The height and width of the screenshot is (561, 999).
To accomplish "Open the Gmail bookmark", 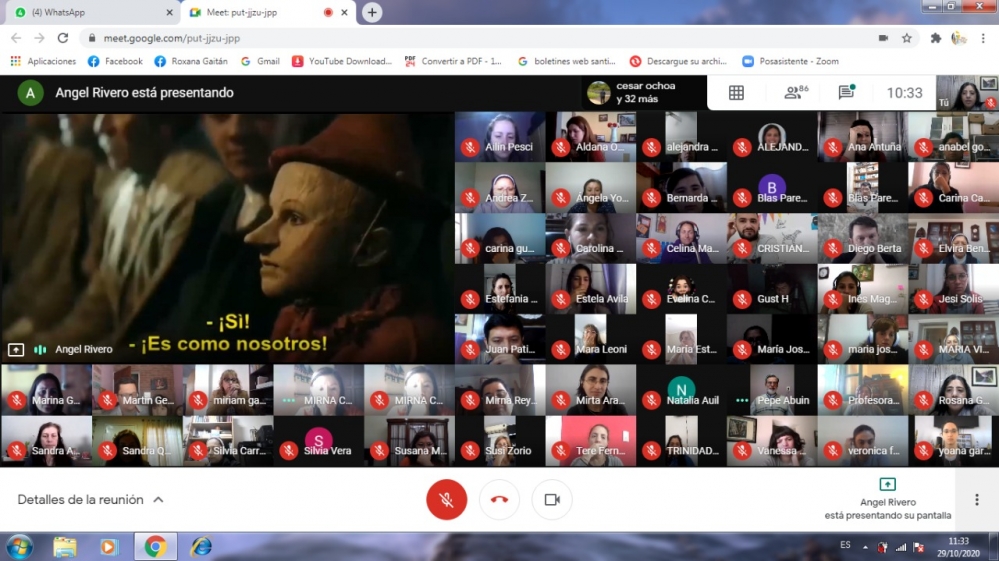I will 260,61.
